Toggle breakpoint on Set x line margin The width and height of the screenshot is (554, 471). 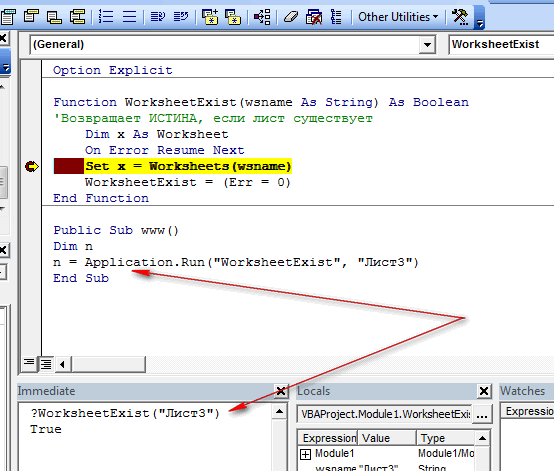31,166
